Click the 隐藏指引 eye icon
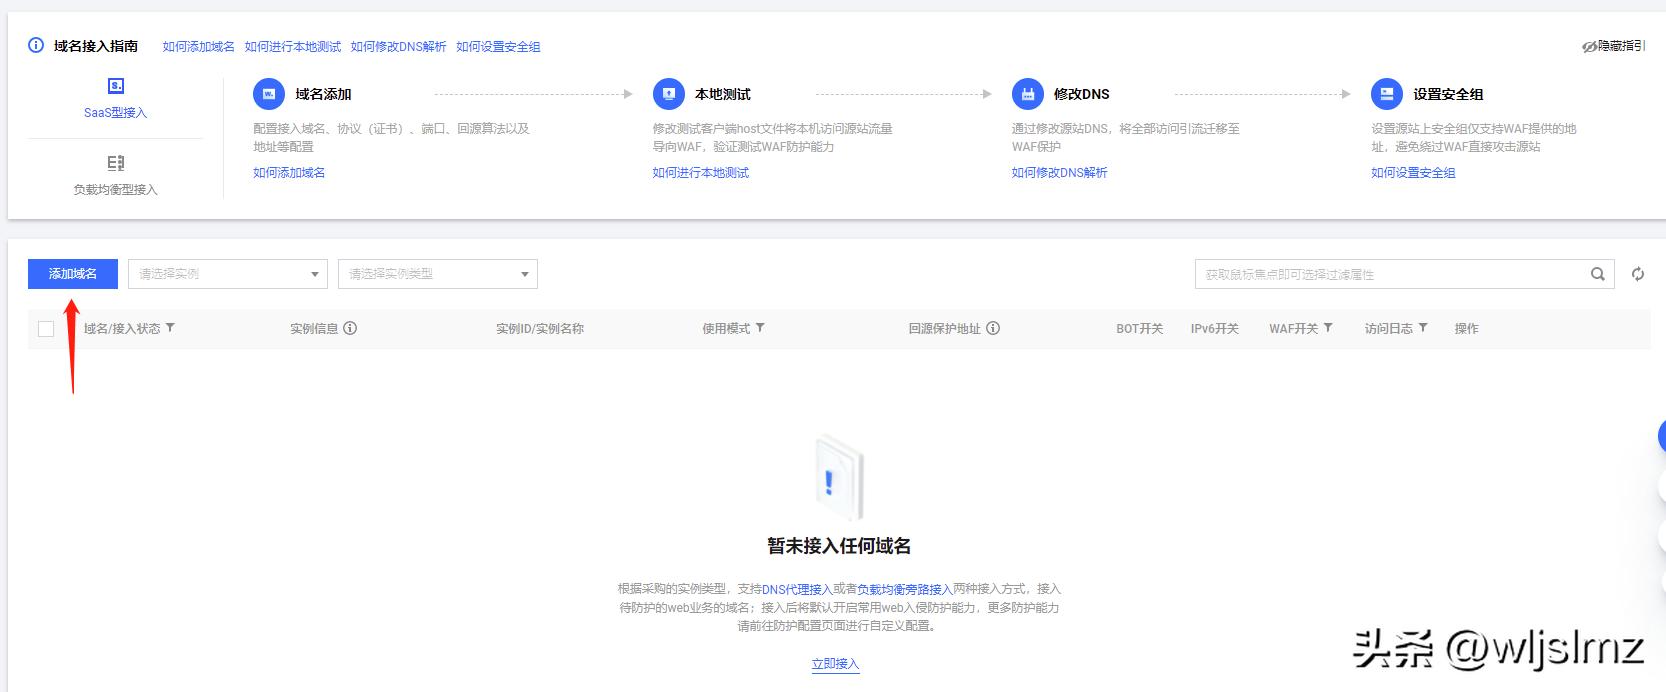The height and width of the screenshot is (692, 1666). (x=1589, y=47)
